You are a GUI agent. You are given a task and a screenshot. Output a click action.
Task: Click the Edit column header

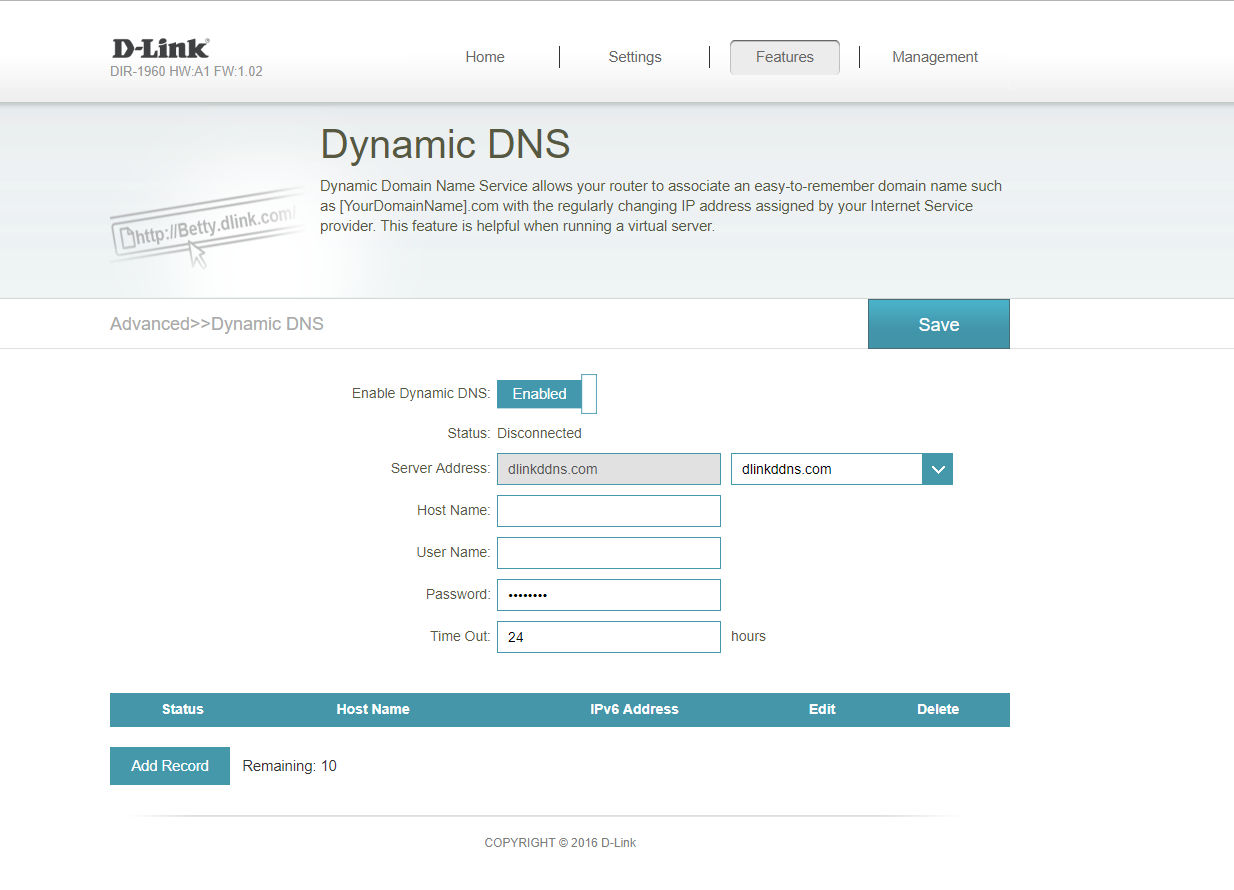[x=822, y=709]
